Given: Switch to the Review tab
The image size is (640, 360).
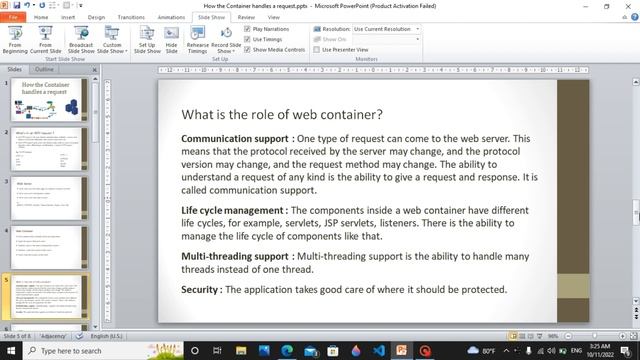Looking at the screenshot, I should tap(246, 17).
